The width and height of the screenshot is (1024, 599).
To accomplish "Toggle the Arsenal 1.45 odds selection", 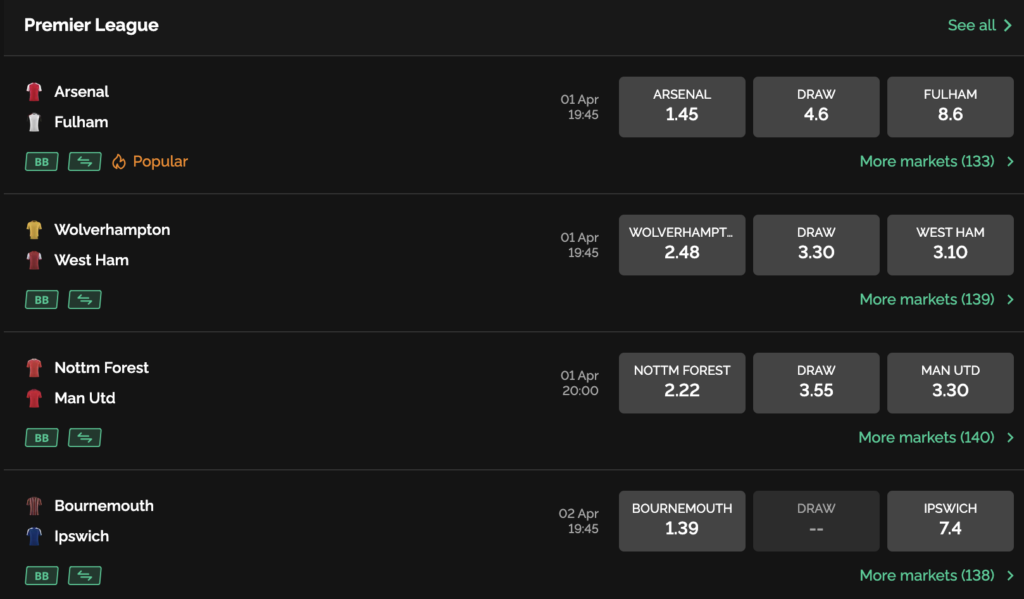I will (x=681, y=106).
